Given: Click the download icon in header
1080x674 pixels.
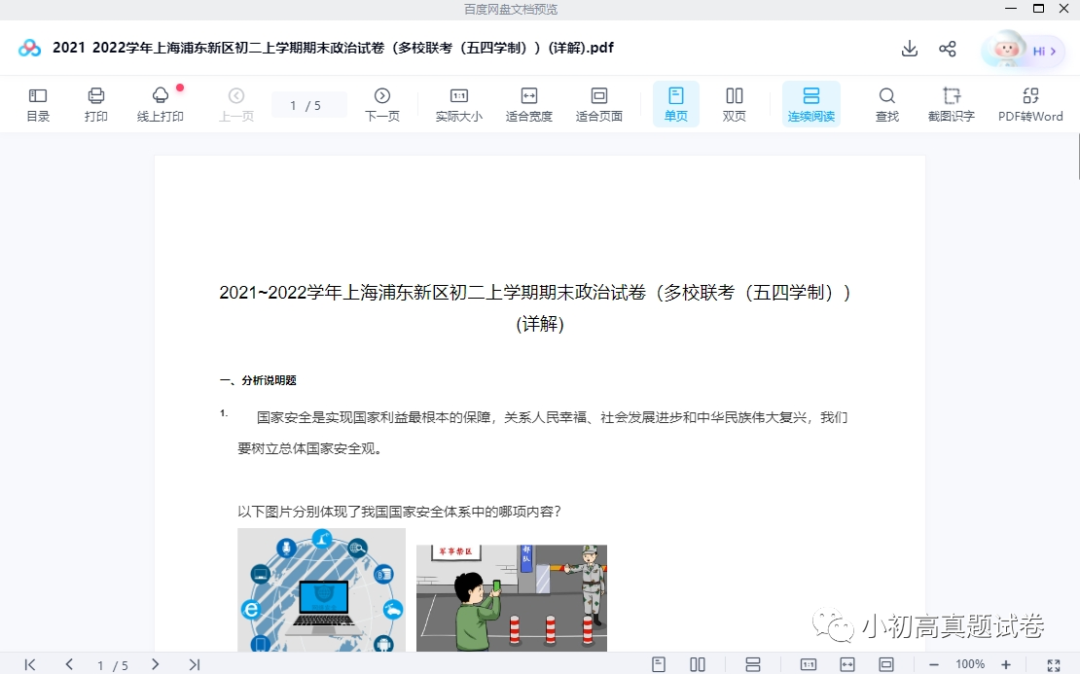Looking at the screenshot, I should (x=909, y=48).
